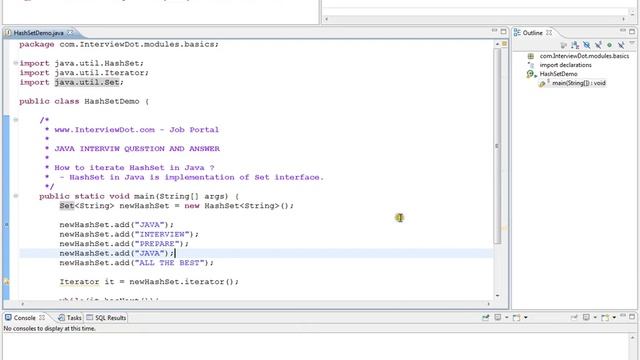Click the line import java.util.Iterator

coord(84,72)
